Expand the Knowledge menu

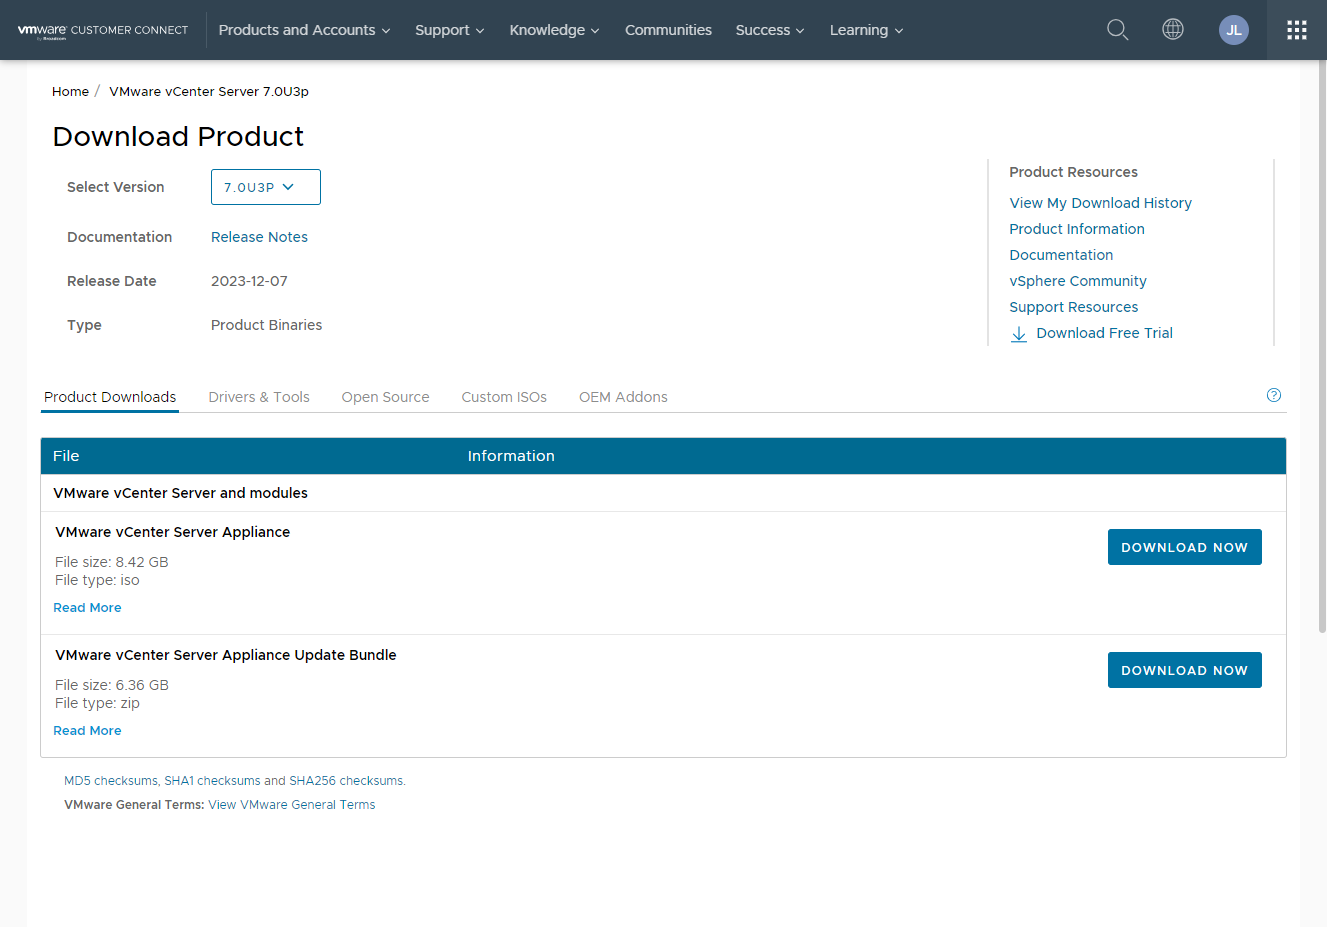(x=554, y=30)
